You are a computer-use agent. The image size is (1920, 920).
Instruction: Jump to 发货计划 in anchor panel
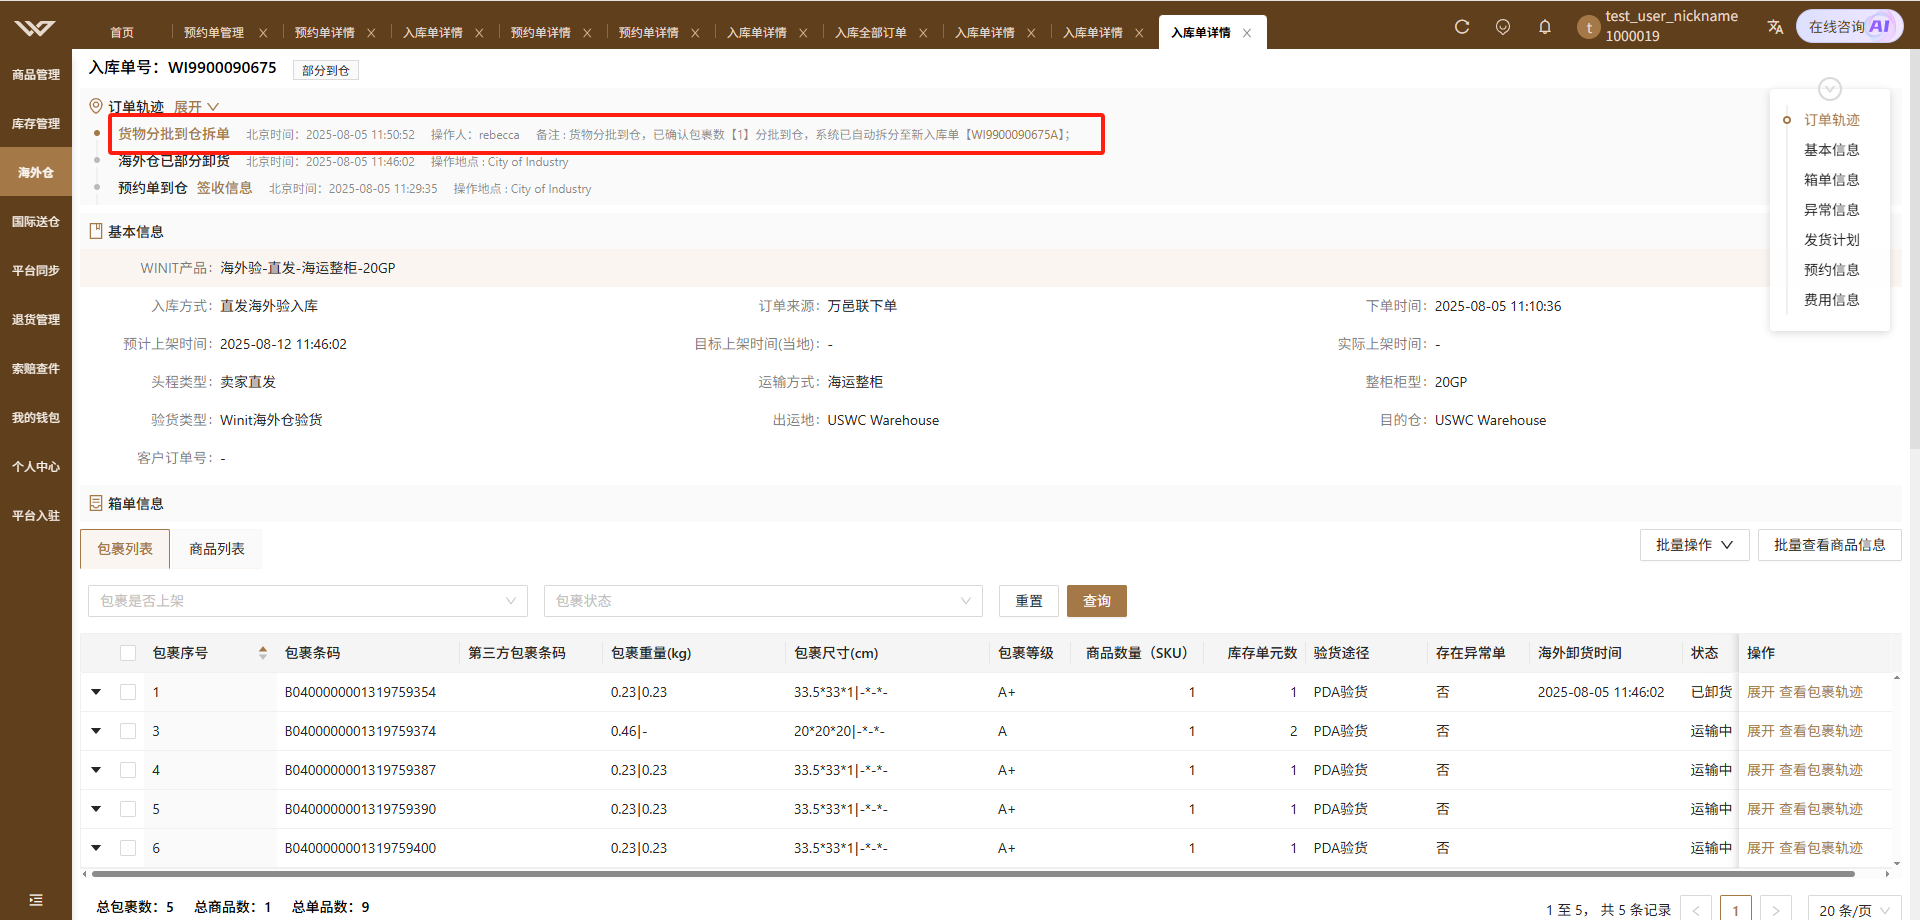coord(1832,240)
